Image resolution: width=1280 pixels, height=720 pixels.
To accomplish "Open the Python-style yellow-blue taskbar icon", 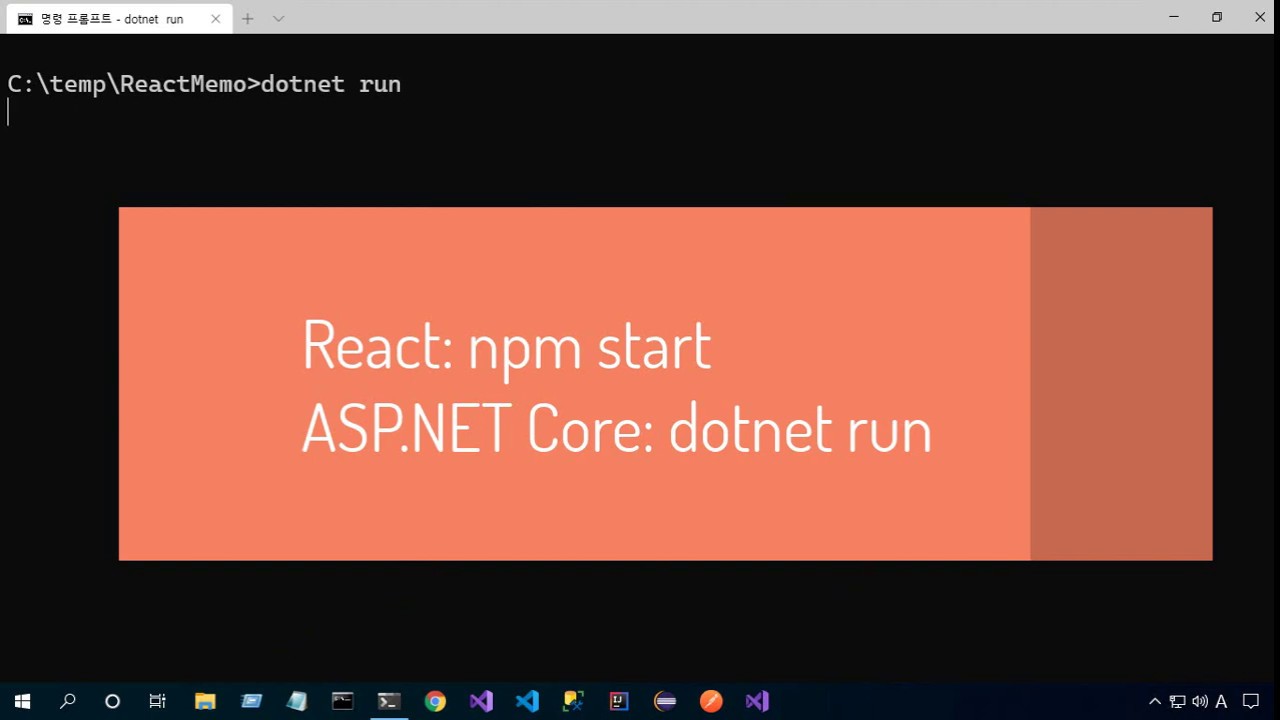I will [x=573, y=701].
